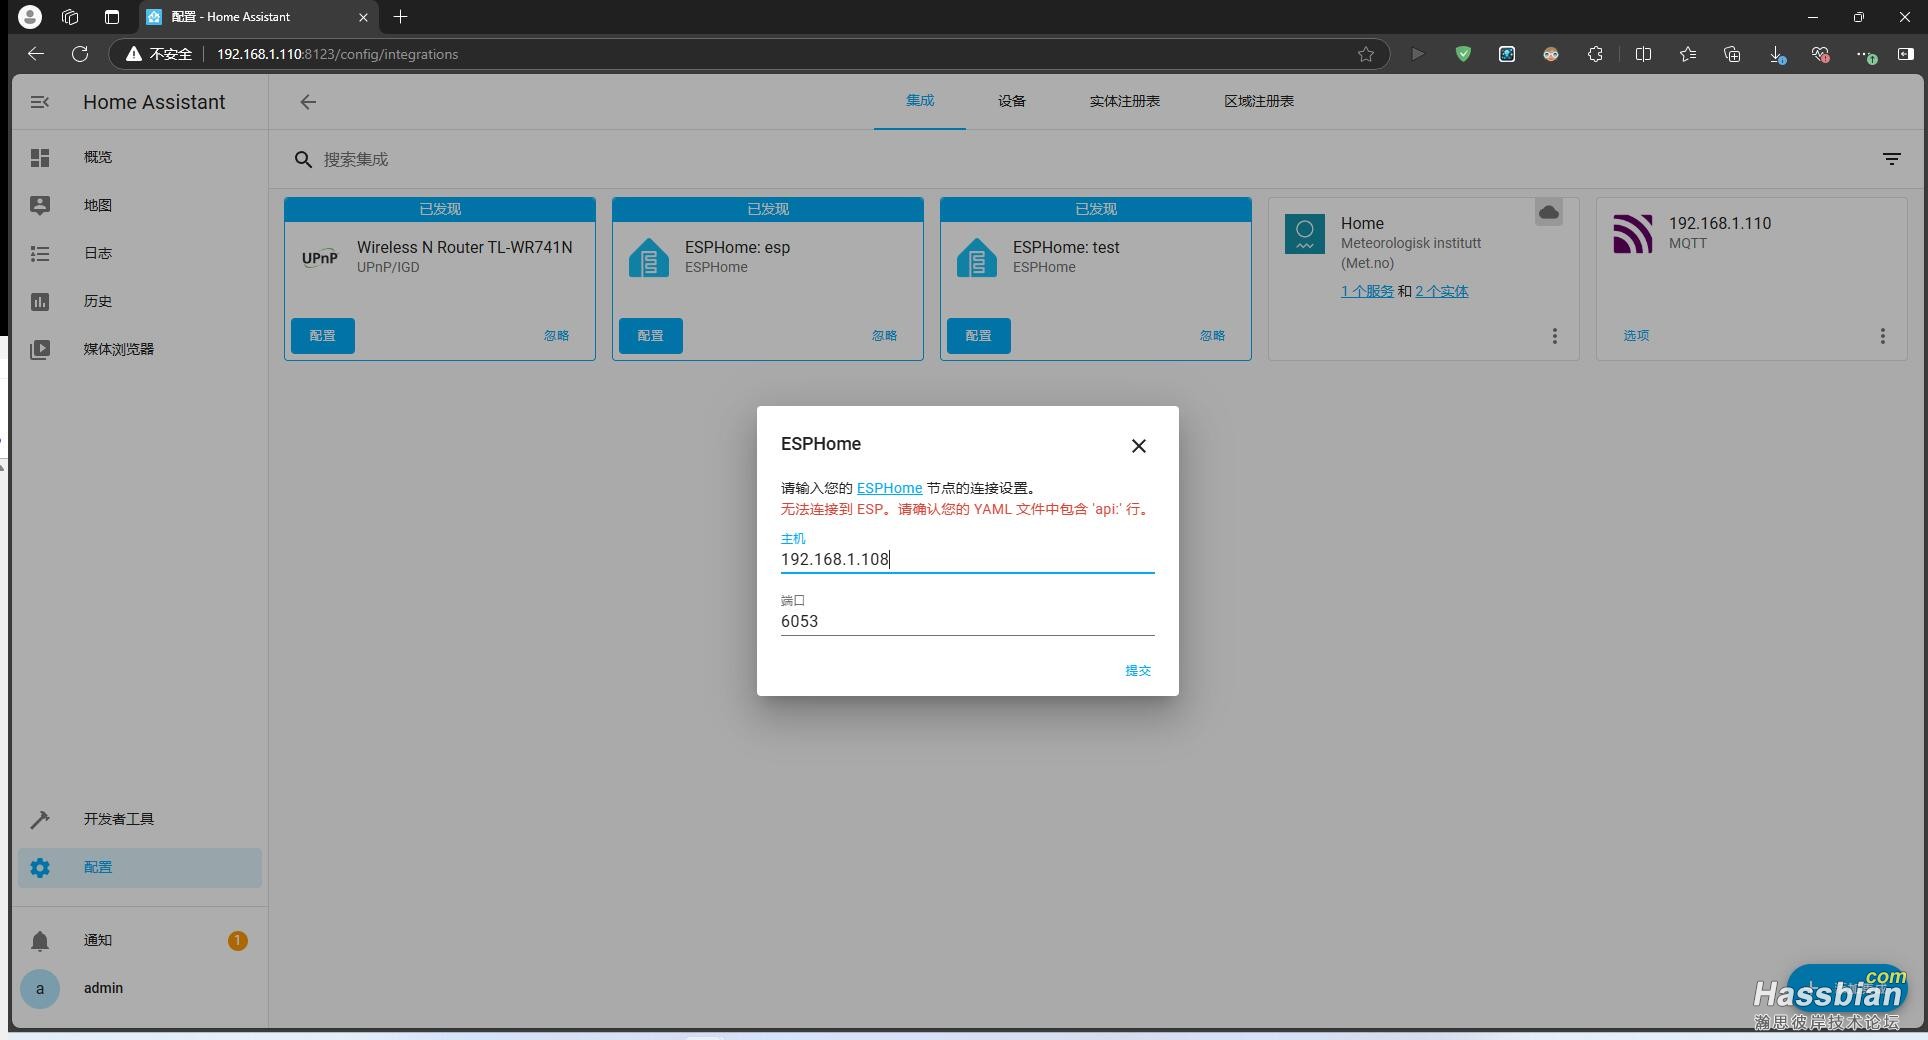Go back in the browser
This screenshot has width=1928, height=1040.
pyautogui.click(x=36, y=54)
